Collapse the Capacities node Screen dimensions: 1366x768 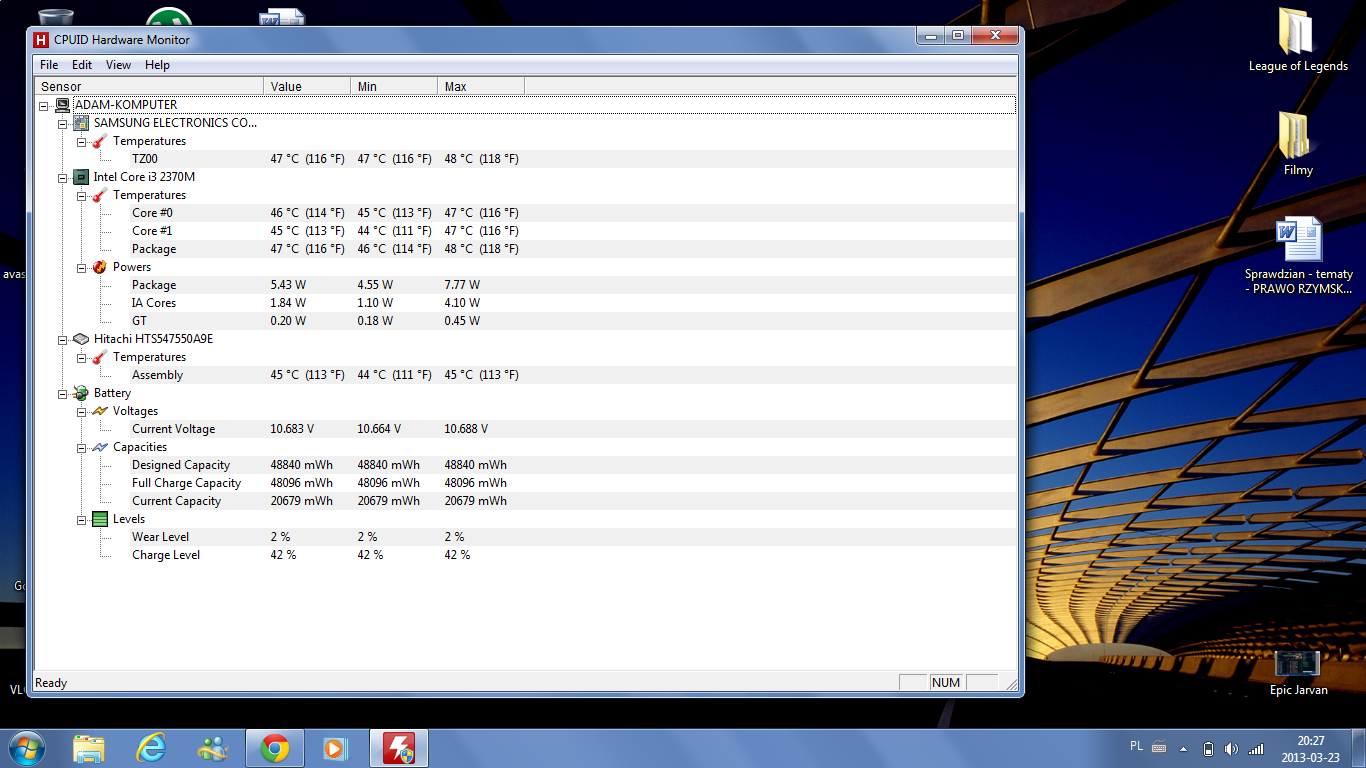pyautogui.click(x=82, y=447)
